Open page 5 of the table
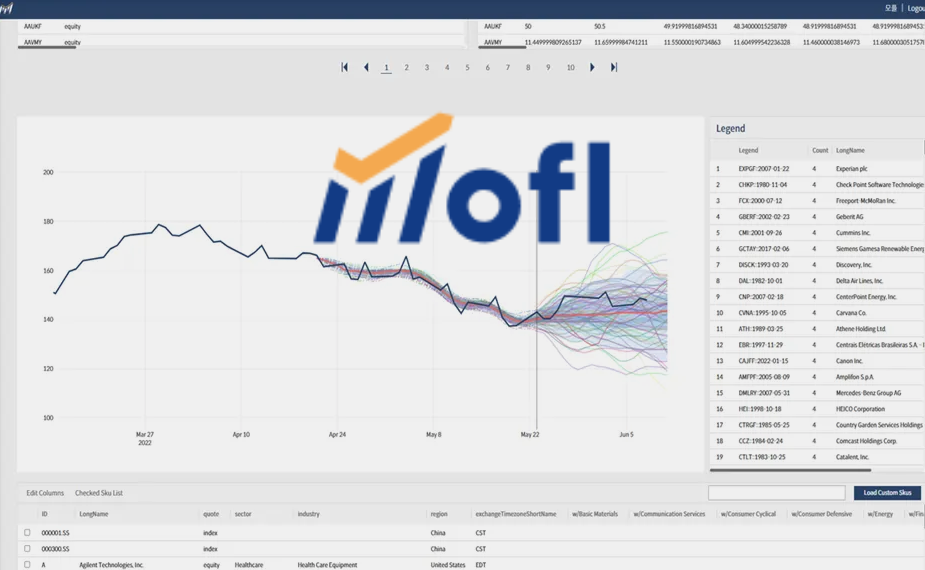Viewport: 925px width, 570px height. (x=467, y=68)
